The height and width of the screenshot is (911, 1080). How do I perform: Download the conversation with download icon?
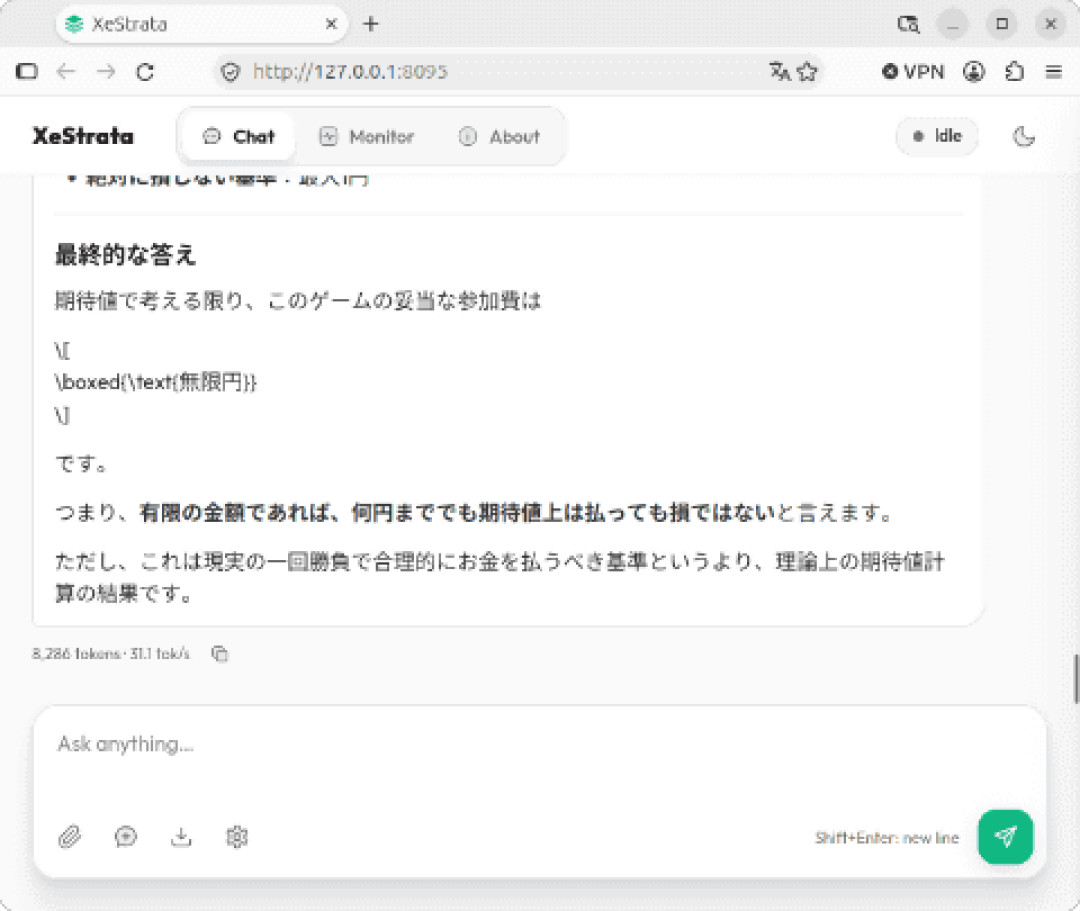point(181,837)
